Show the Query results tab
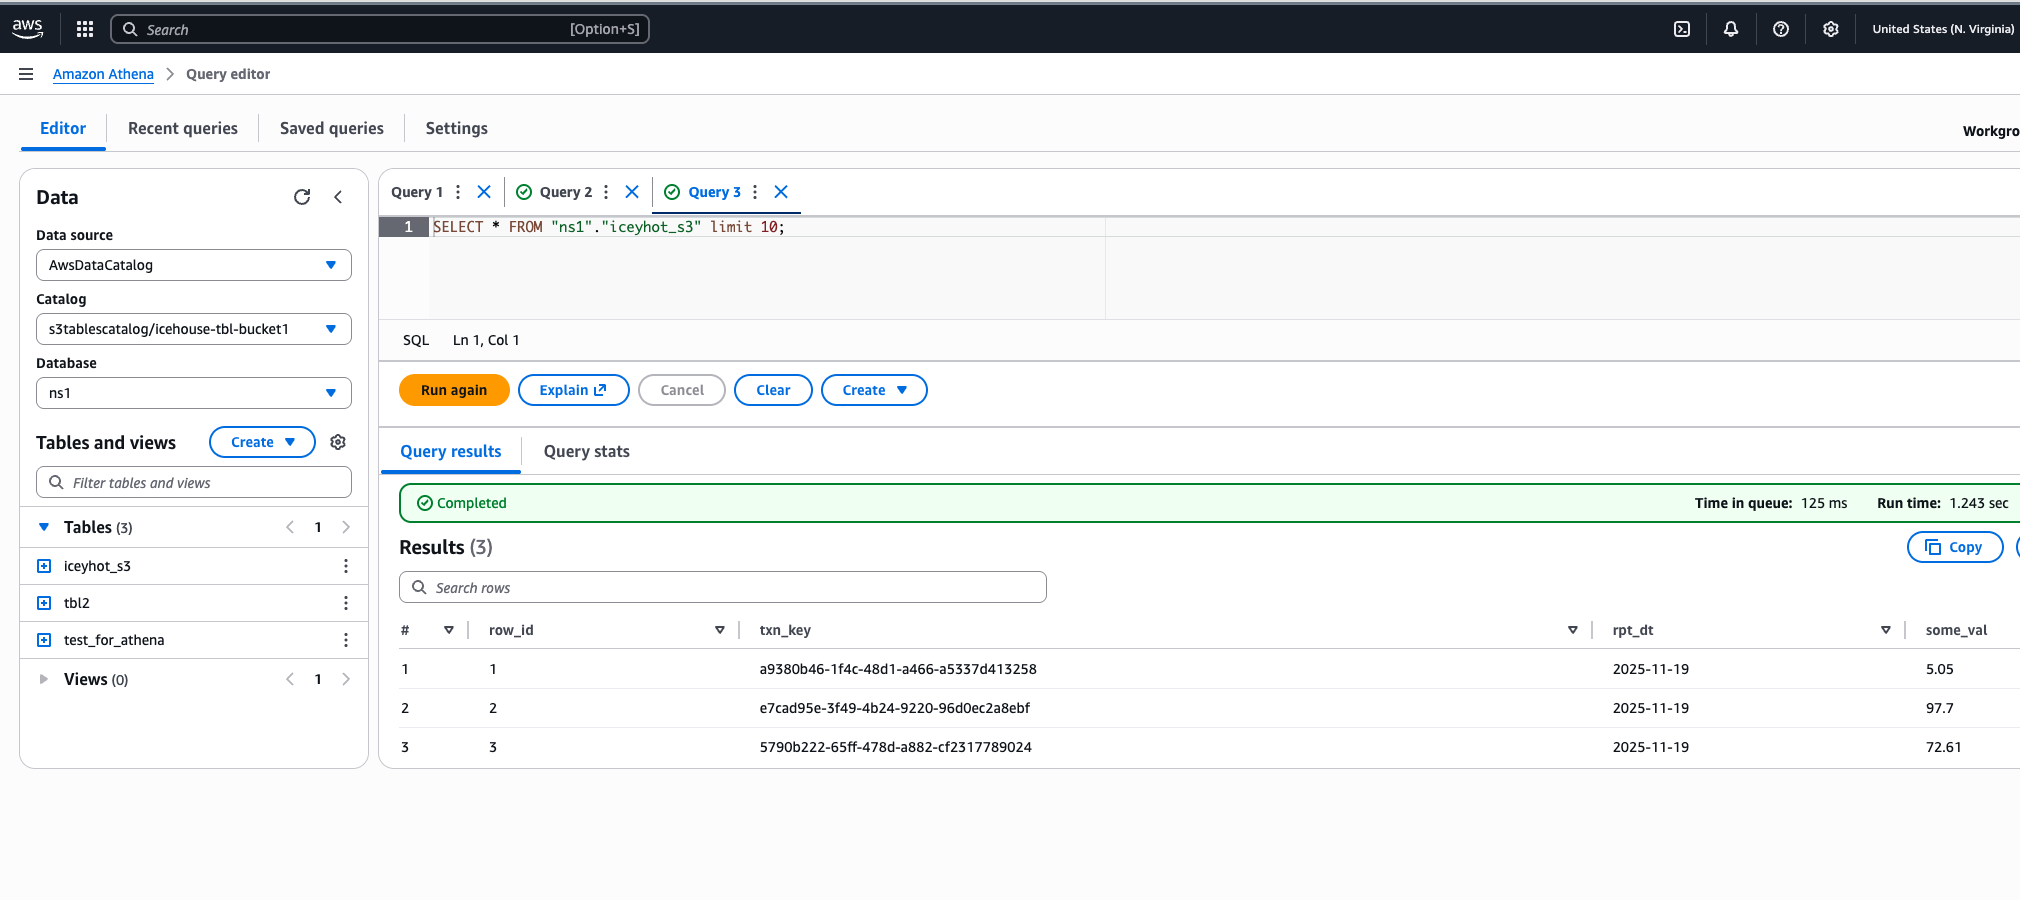This screenshot has width=2020, height=900. click(x=451, y=451)
